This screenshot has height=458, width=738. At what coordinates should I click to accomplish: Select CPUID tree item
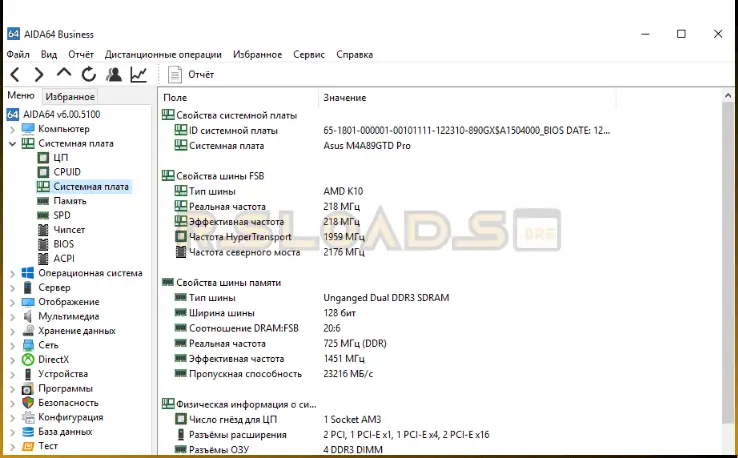click(67, 172)
